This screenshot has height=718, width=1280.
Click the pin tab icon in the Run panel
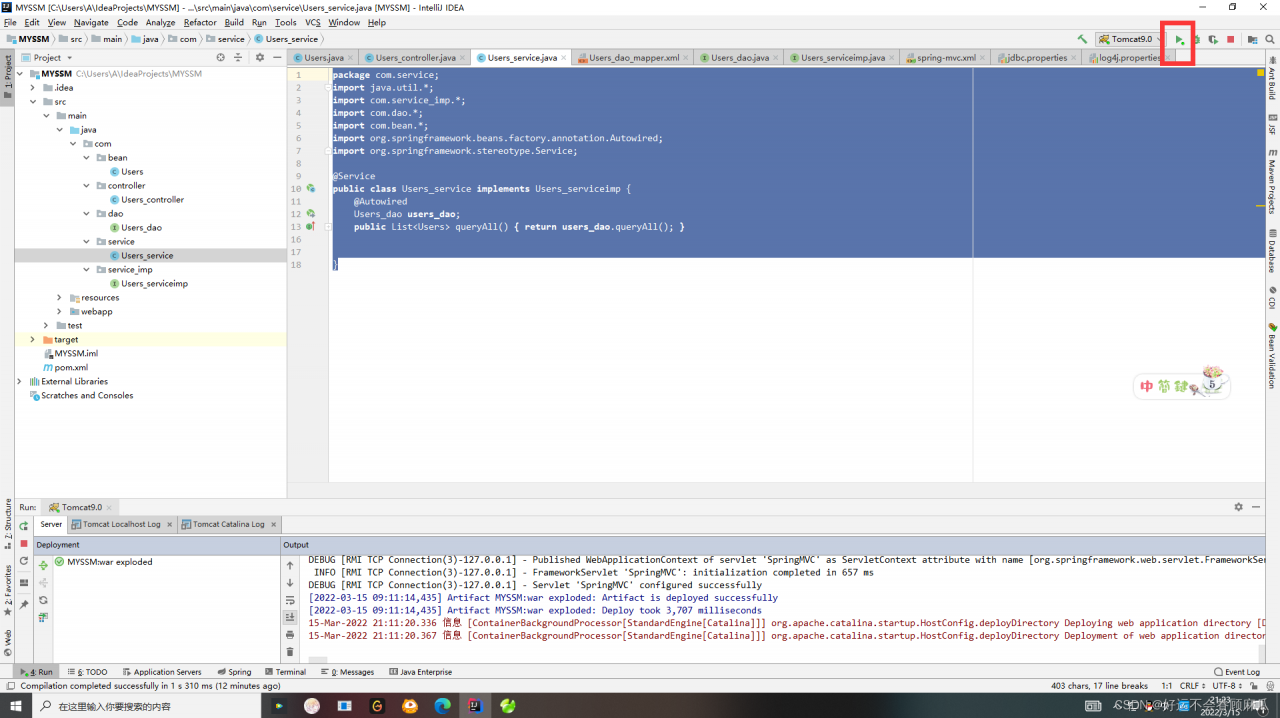(24, 604)
